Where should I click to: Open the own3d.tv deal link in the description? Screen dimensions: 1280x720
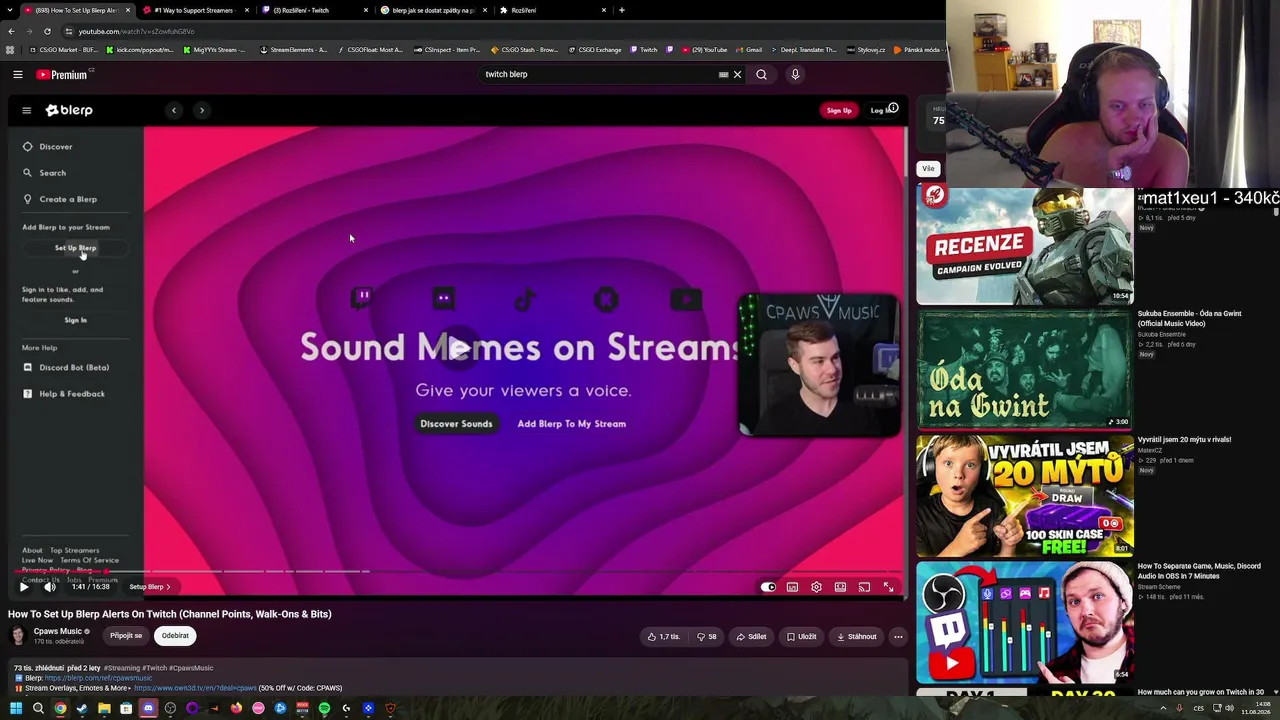[195, 688]
